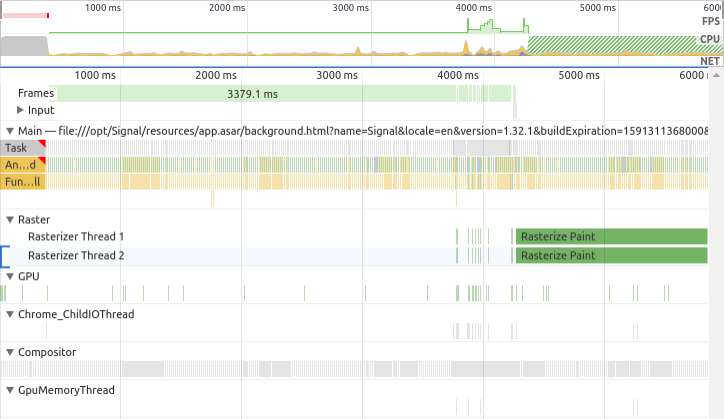This screenshot has height=419, width=724.
Task: Click the 2000 ms overview ruler mark
Action: pyautogui.click(x=227, y=8)
